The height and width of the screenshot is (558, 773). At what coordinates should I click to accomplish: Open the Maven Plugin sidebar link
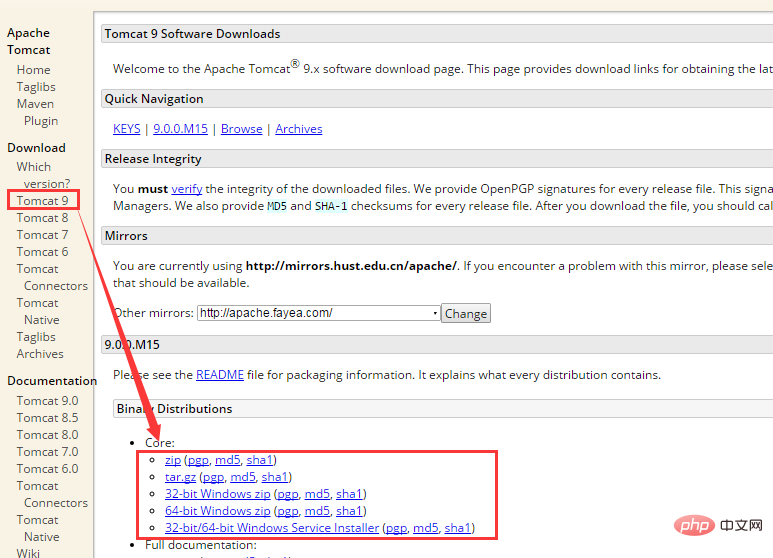click(37, 112)
